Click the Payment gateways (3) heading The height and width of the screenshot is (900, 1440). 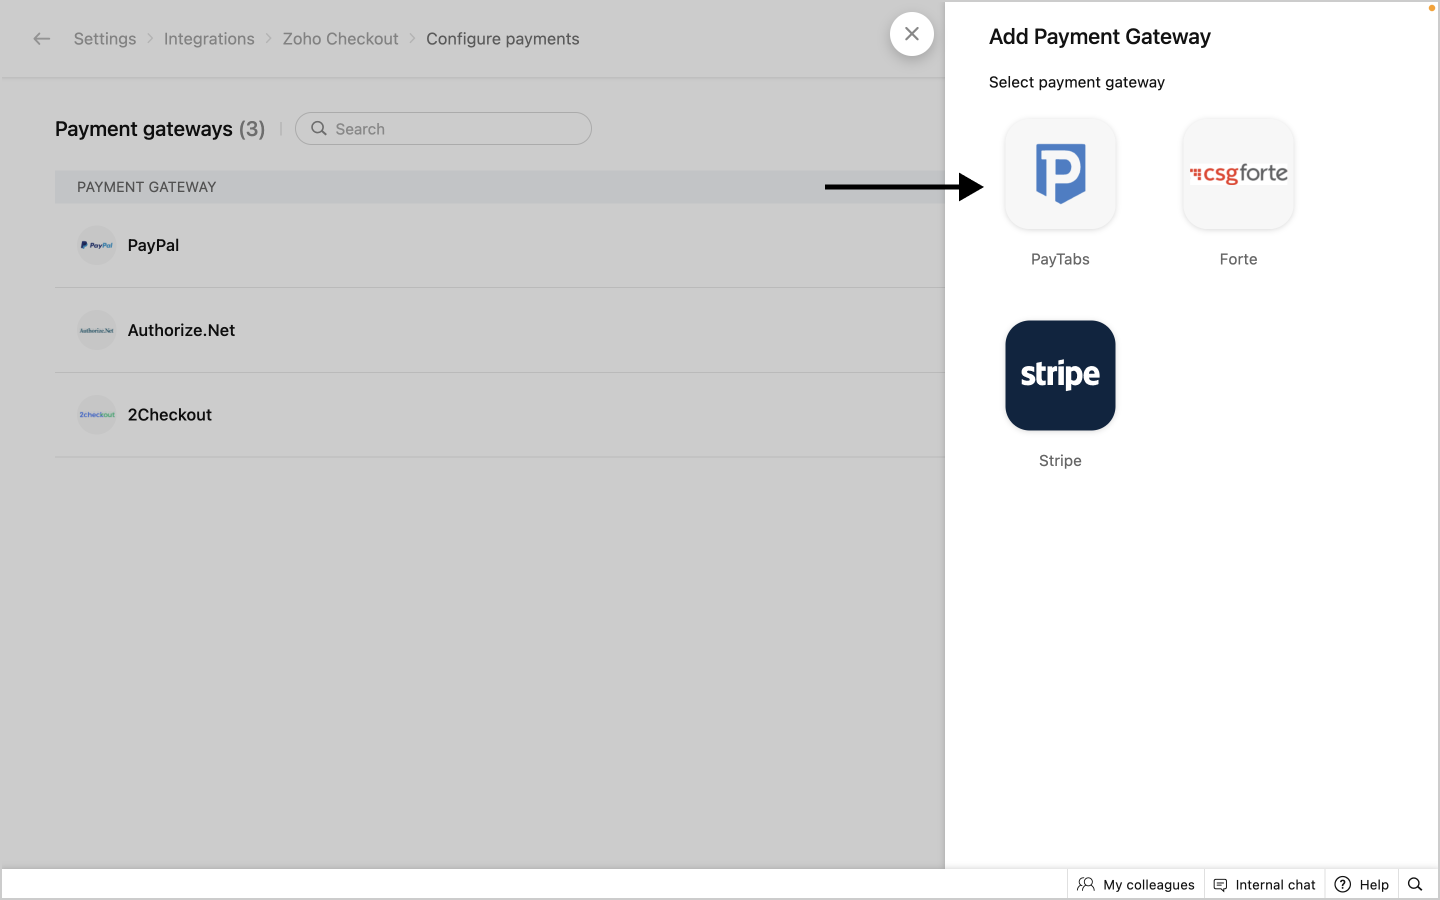coord(160,129)
